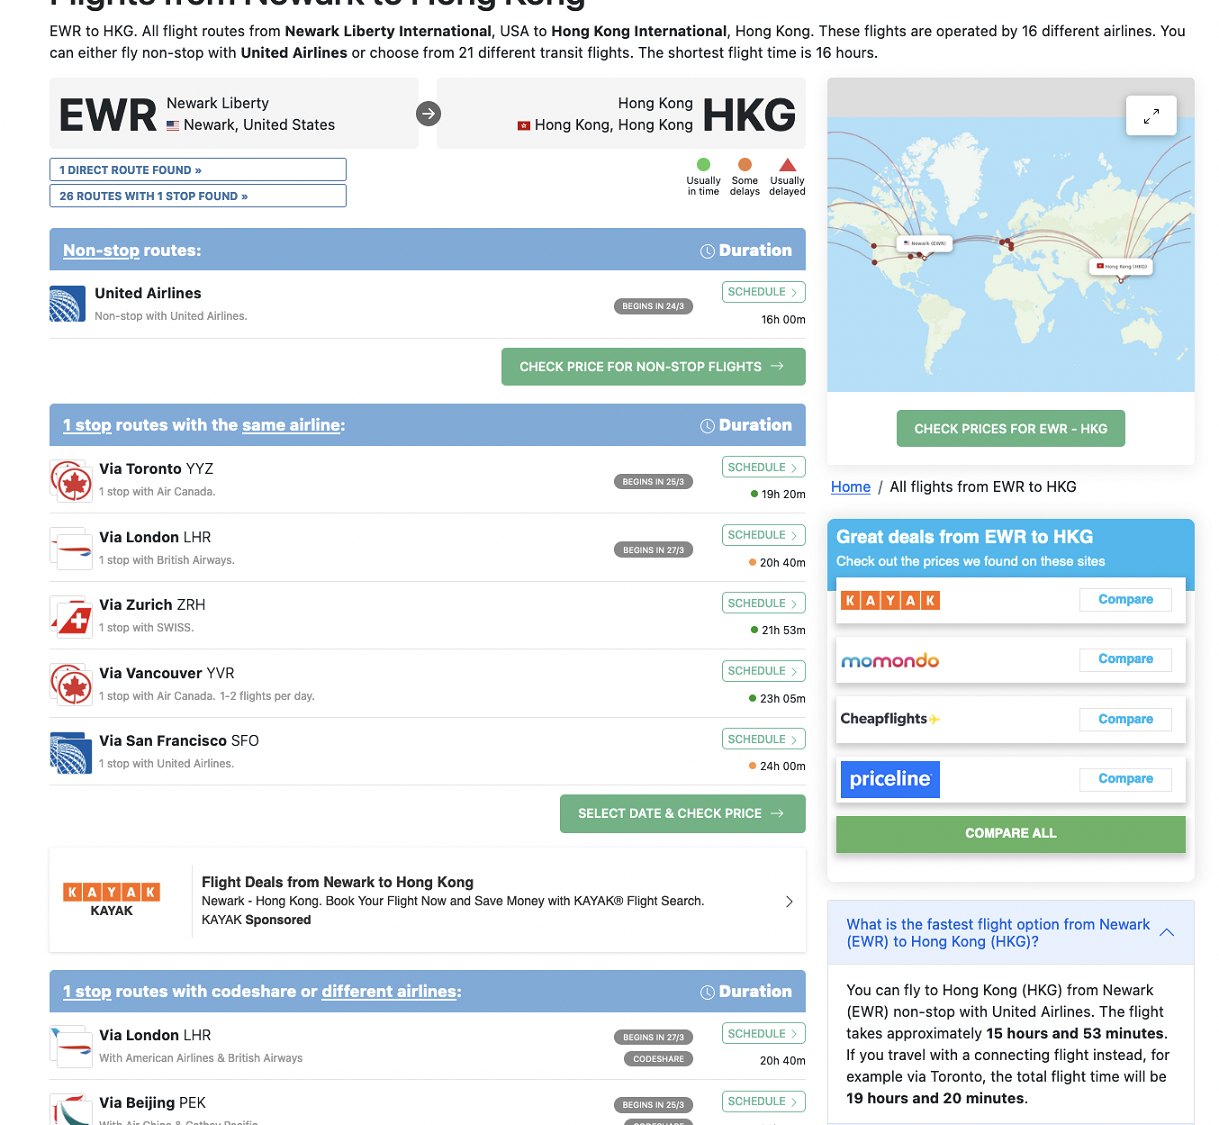The image size is (1219, 1125).
Task: Click the British Airways logo beside 20h 40m same-airline route
Action: tap(71, 548)
